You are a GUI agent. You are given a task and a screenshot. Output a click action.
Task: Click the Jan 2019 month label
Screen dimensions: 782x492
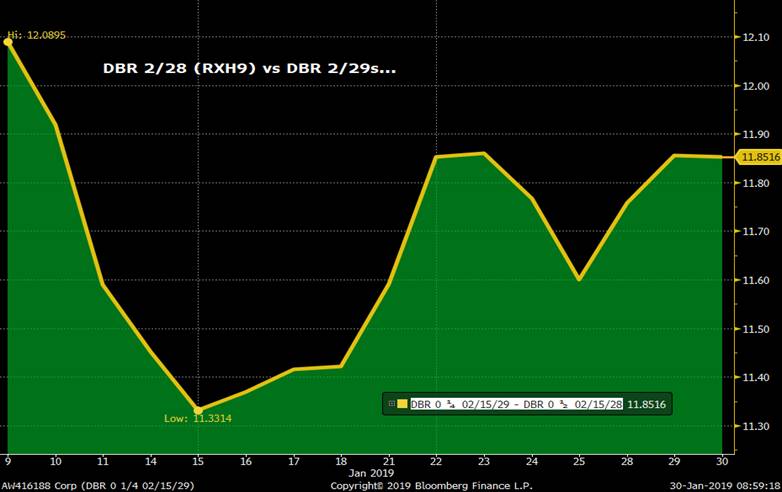(x=371, y=473)
